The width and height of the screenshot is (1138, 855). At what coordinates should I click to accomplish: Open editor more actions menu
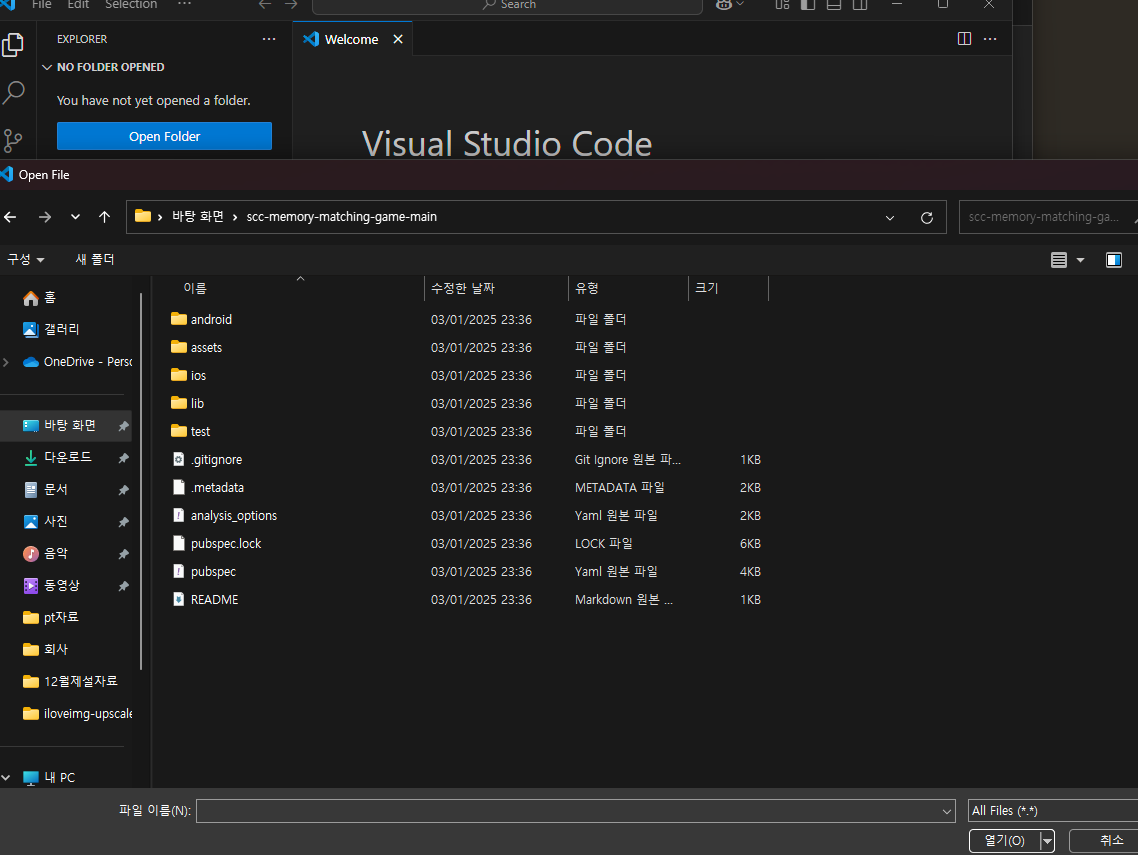tap(990, 39)
